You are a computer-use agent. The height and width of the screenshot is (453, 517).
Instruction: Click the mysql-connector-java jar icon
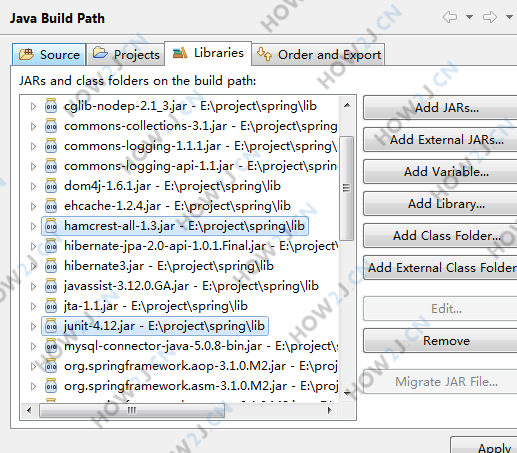tap(51, 346)
